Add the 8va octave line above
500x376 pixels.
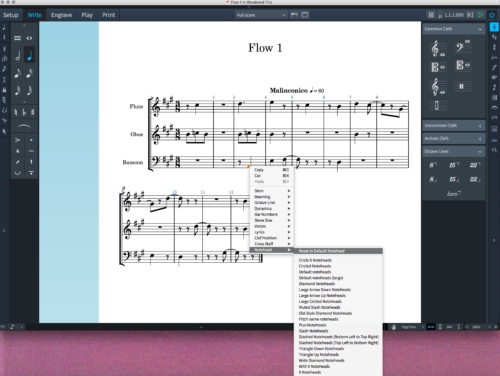pos(433,165)
